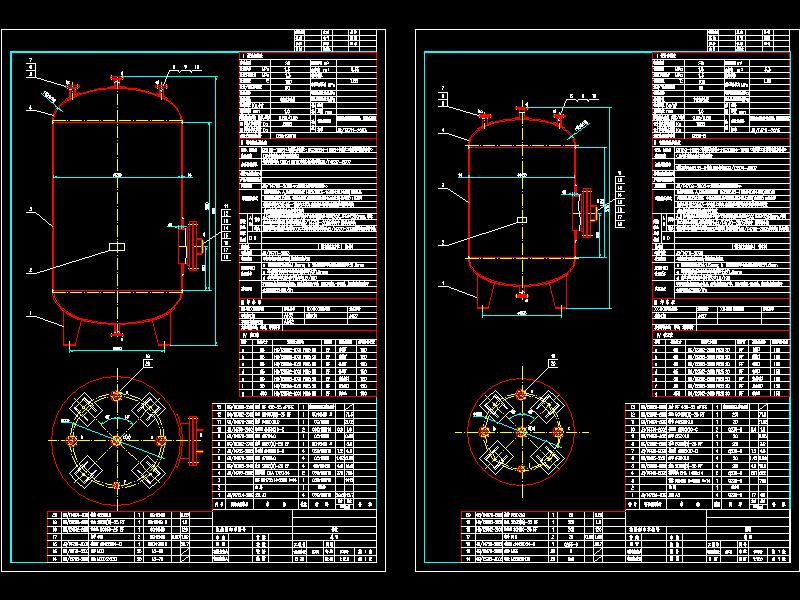Select the bottom drain nozzle of left vessel
The image size is (800, 600).
pyautogui.click(x=117, y=331)
